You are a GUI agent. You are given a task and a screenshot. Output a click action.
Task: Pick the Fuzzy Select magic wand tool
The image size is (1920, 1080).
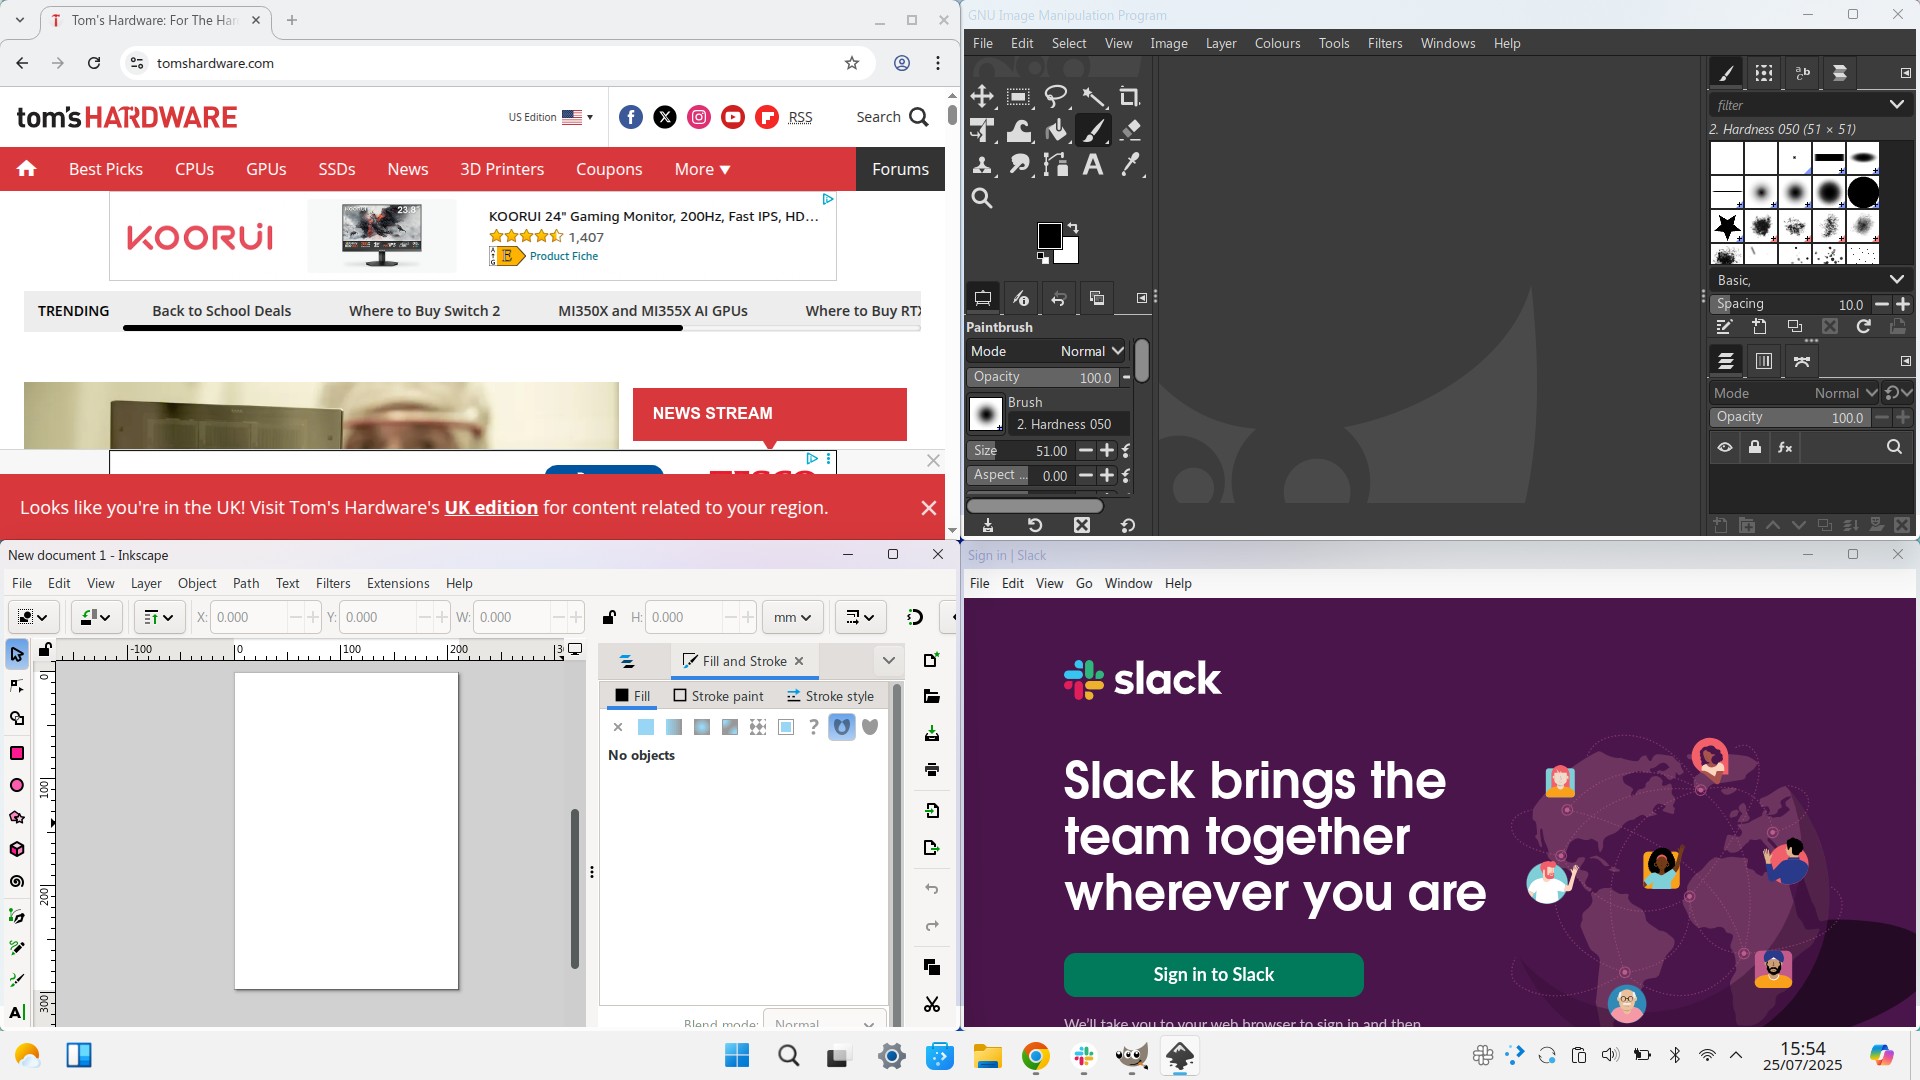click(x=1093, y=97)
